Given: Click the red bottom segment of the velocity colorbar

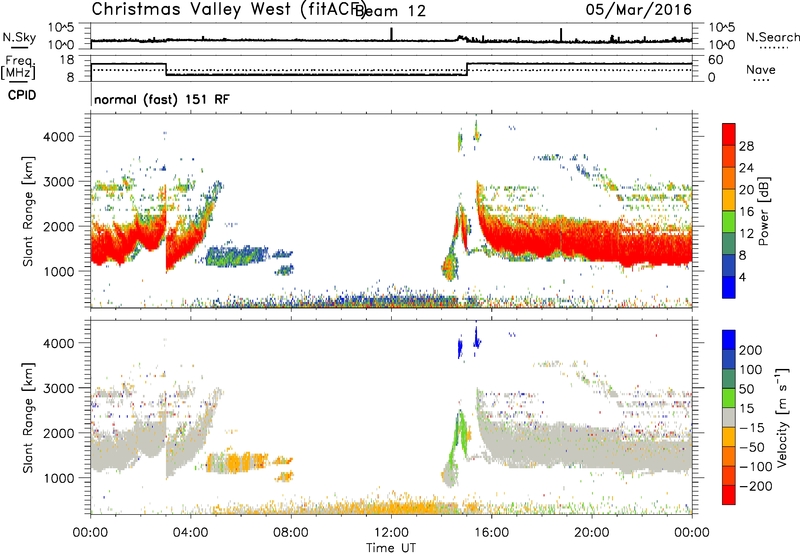Looking at the screenshot, I should (x=729, y=495).
